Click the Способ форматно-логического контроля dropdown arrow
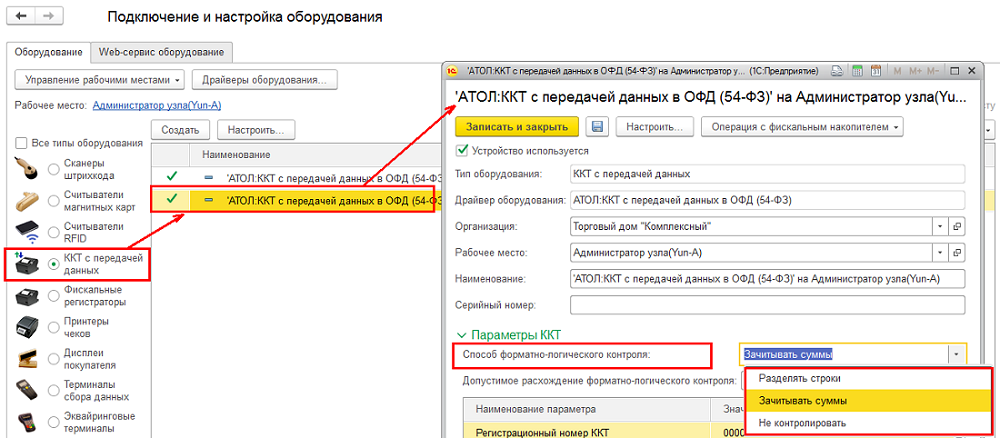The height and width of the screenshot is (438, 1000). [x=957, y=354]
